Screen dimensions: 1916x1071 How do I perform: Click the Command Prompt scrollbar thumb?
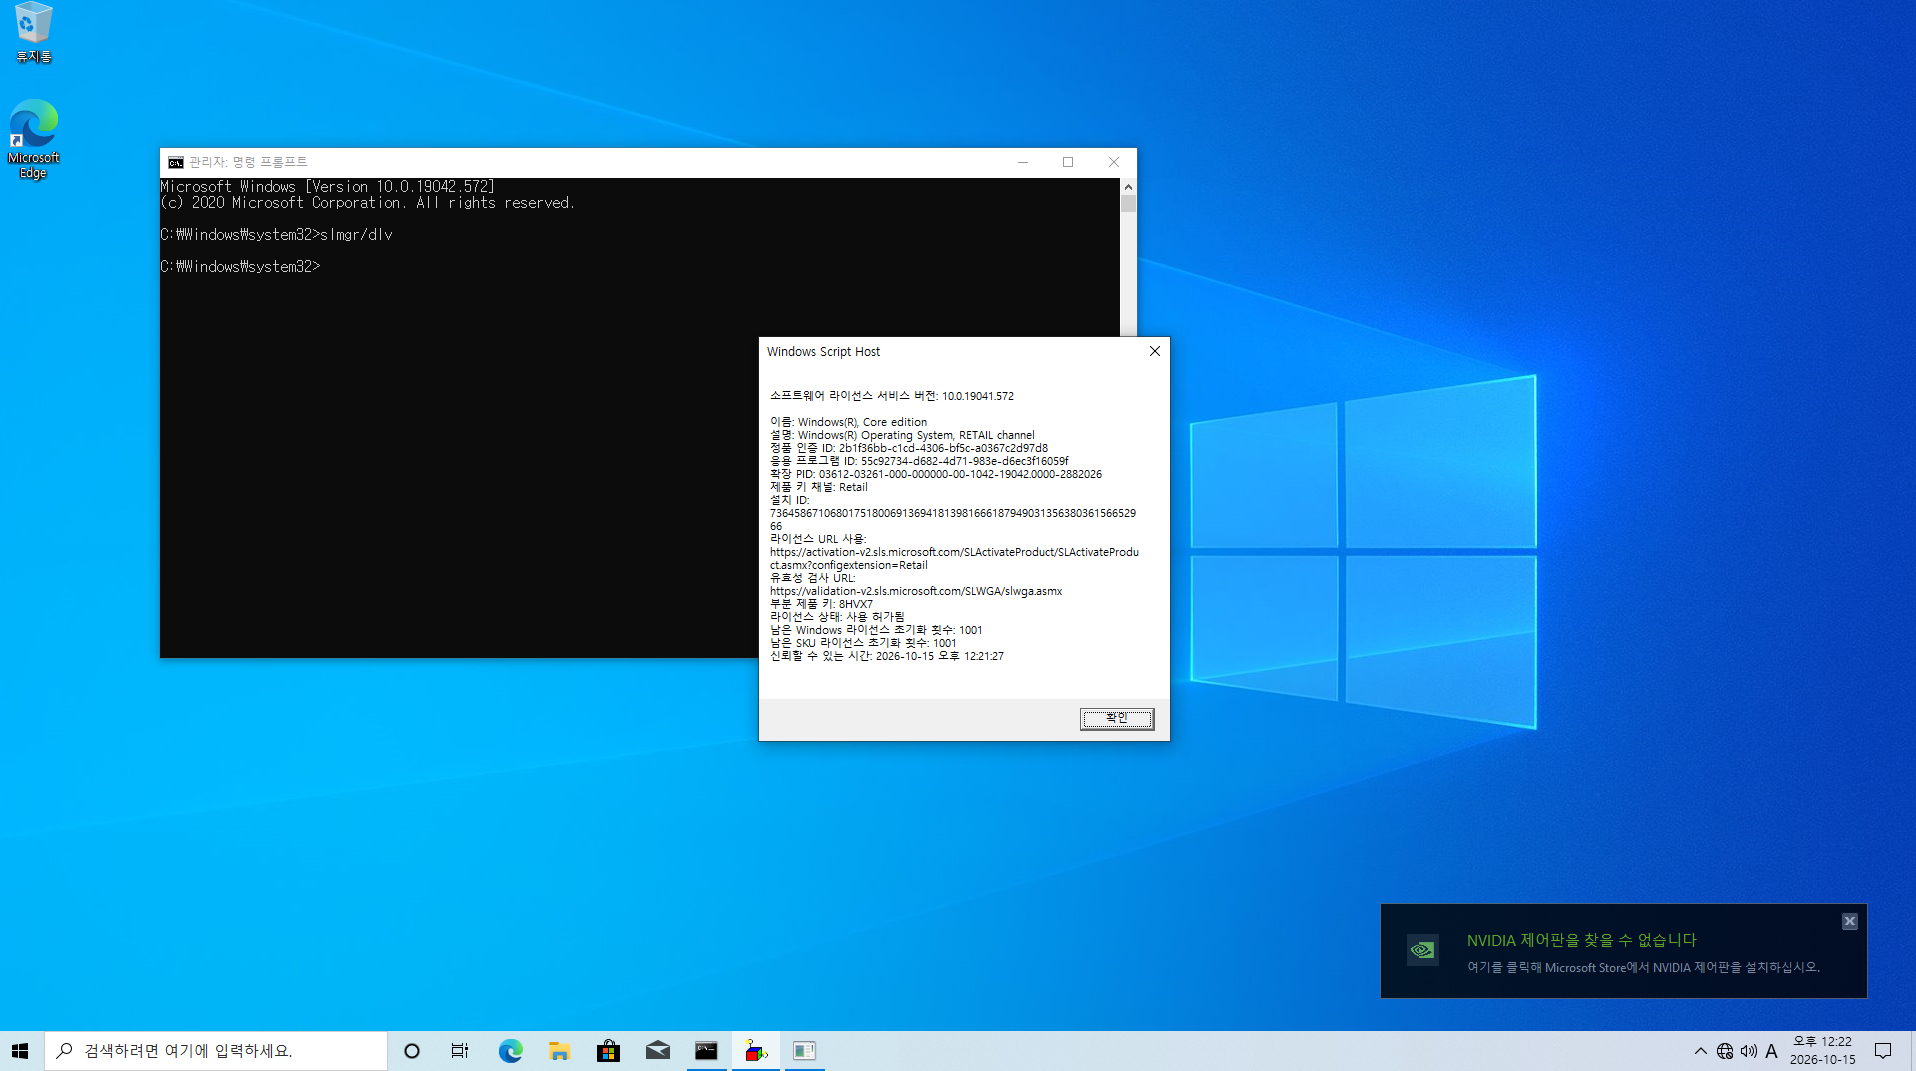click(x=1128, y=204)
